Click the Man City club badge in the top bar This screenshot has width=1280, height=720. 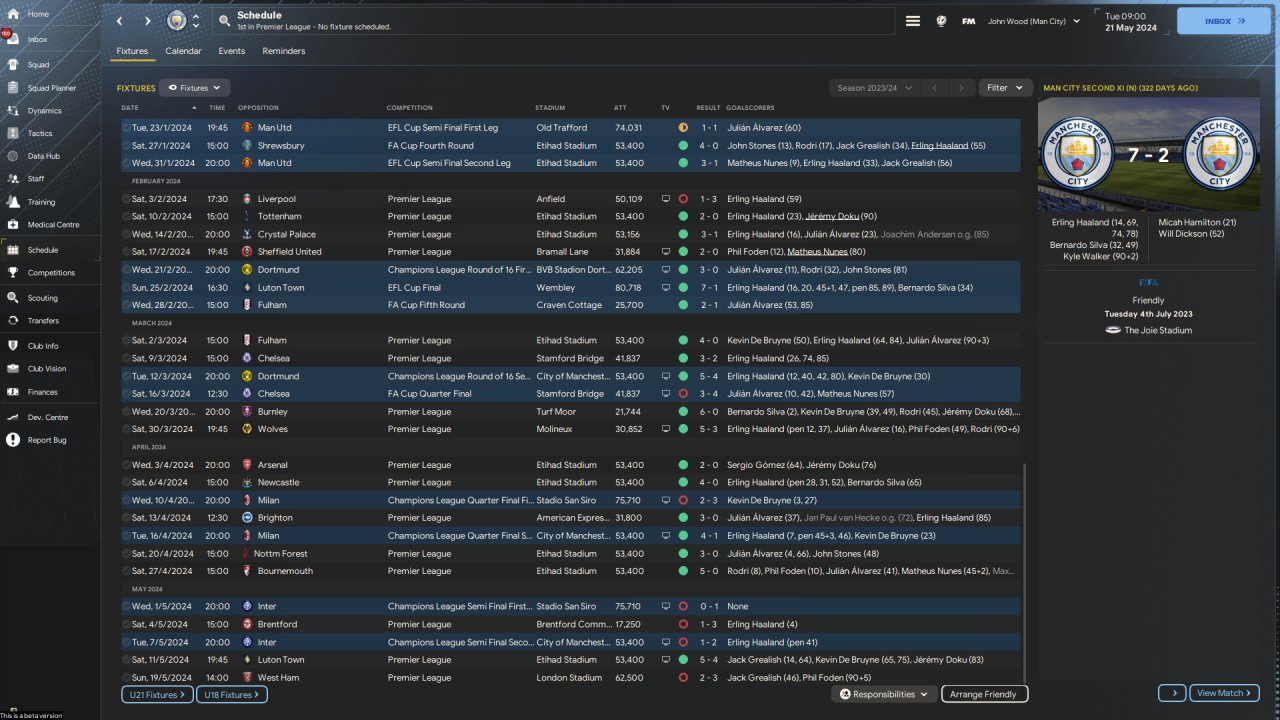tap(176, 21)
